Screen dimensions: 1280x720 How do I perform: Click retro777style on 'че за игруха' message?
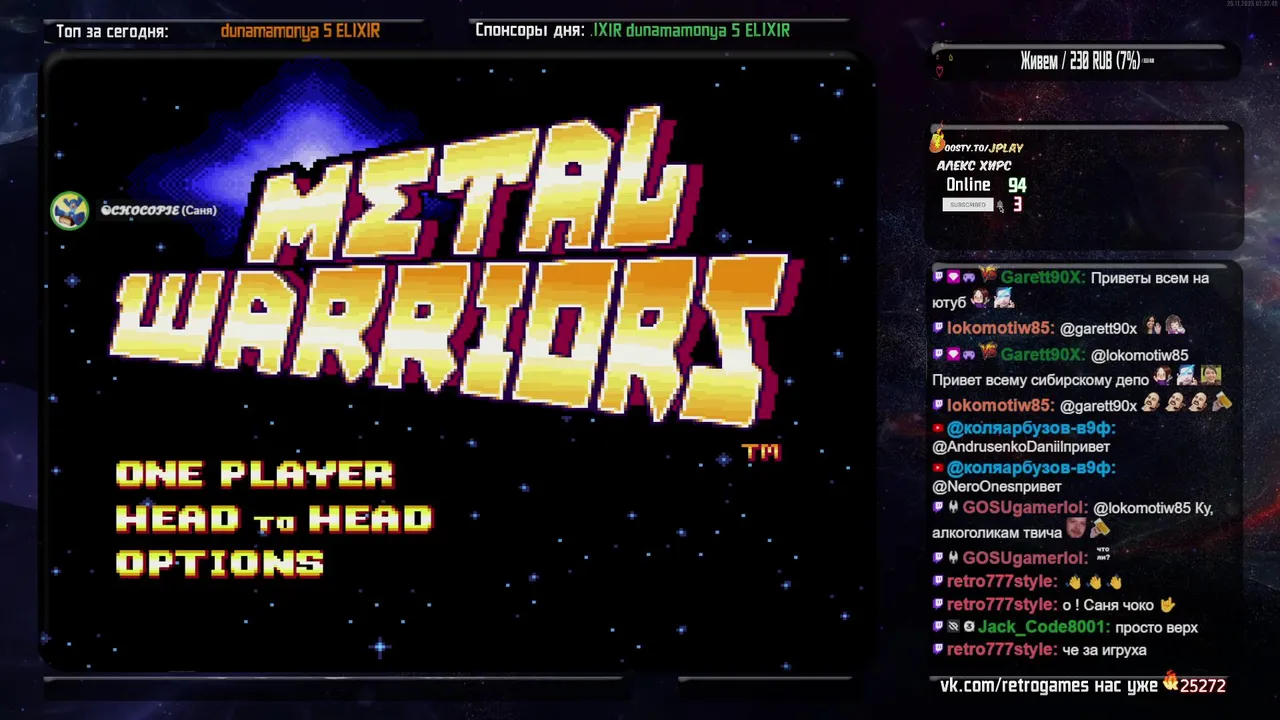click(1002, 650)
